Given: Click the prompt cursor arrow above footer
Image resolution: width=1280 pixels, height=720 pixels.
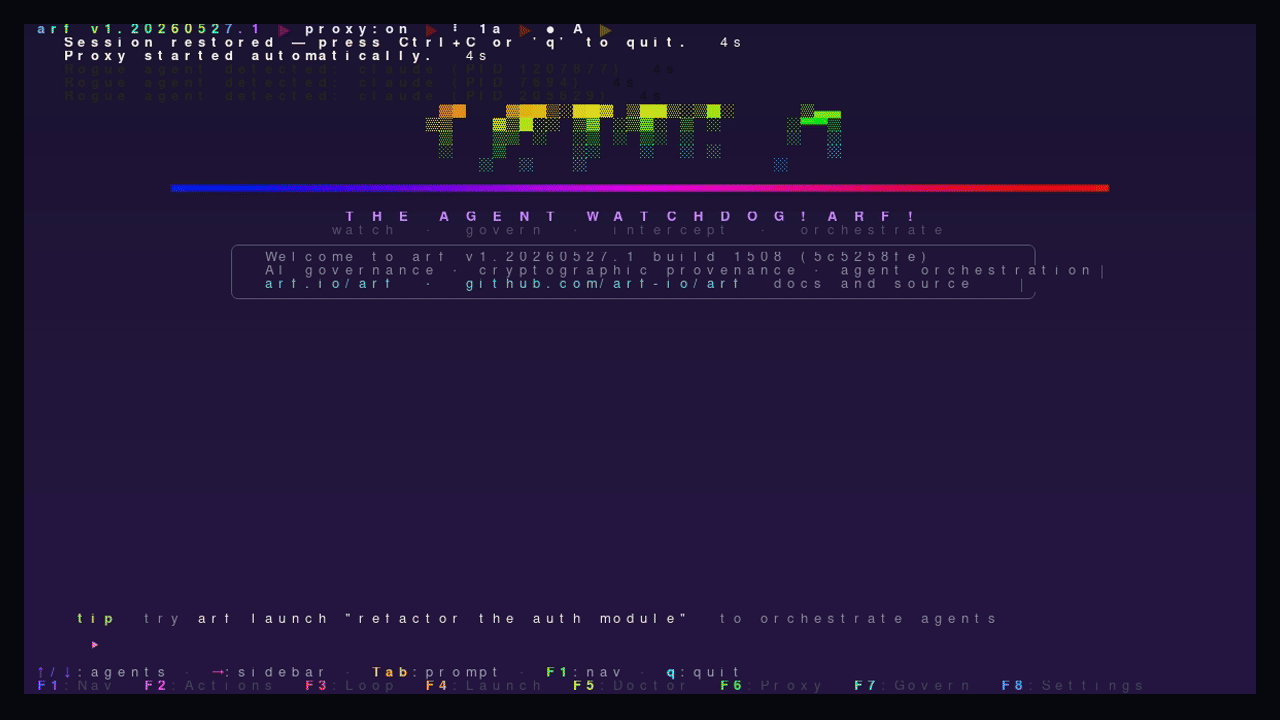Looking at the screenshot, I should pos(95,645).
